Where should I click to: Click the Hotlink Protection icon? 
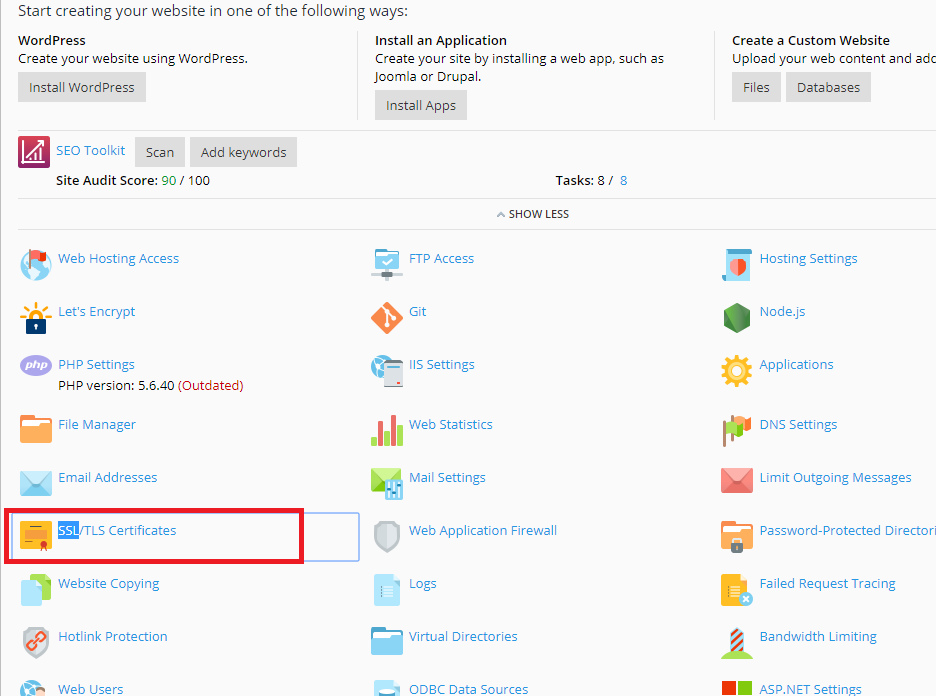pyautogui.click(x=36, y=642)
